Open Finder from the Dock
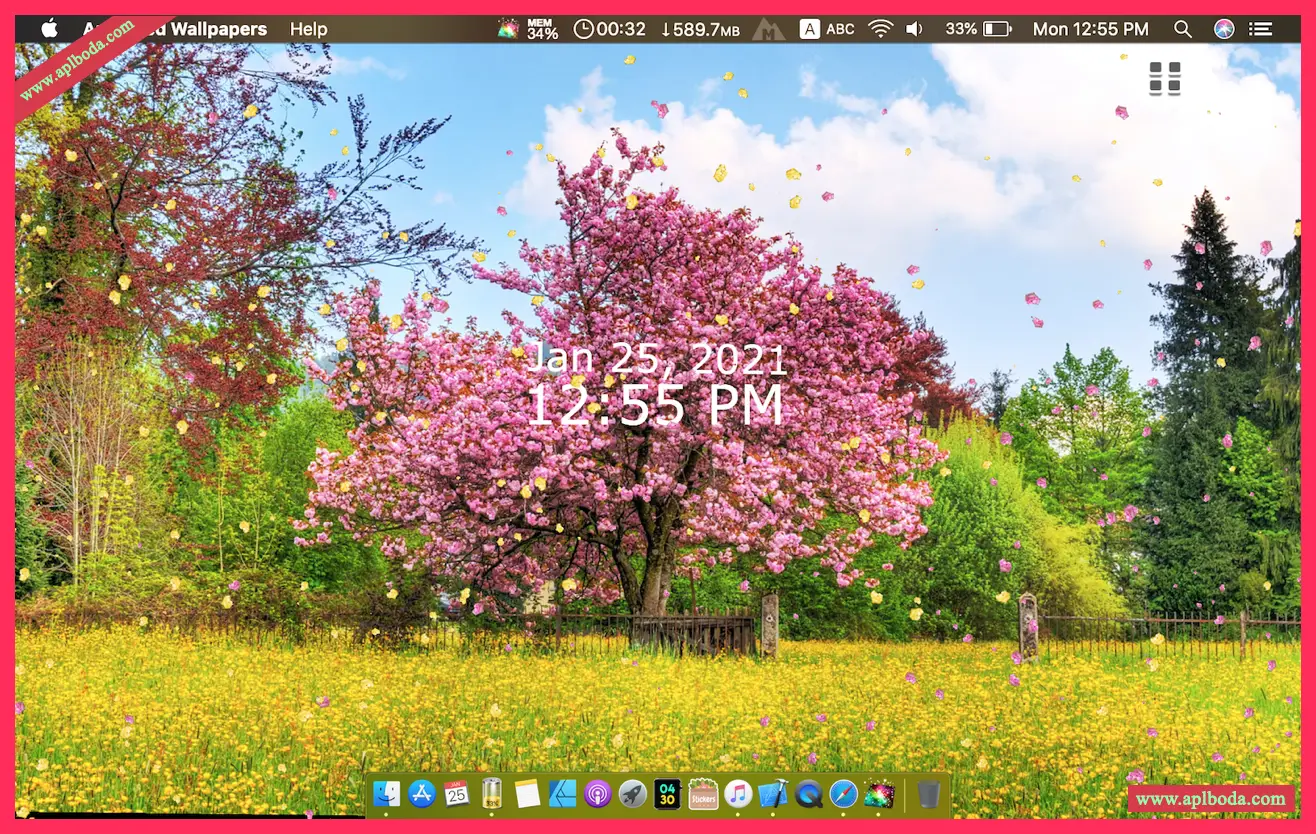Image resolution: width=1316 pixels, height=834 pixels. tap(386, 794)
